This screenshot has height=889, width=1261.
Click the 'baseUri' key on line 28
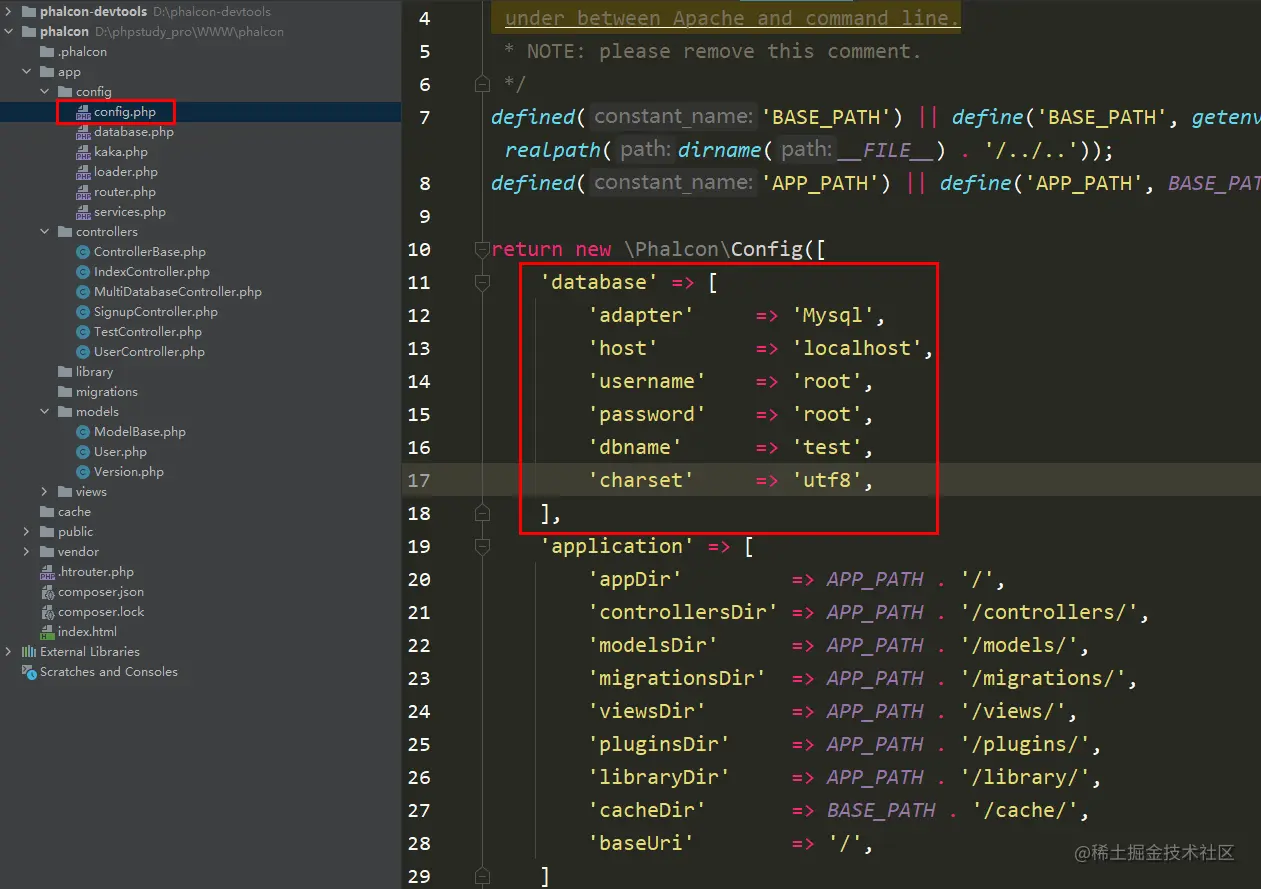point(641,843)
